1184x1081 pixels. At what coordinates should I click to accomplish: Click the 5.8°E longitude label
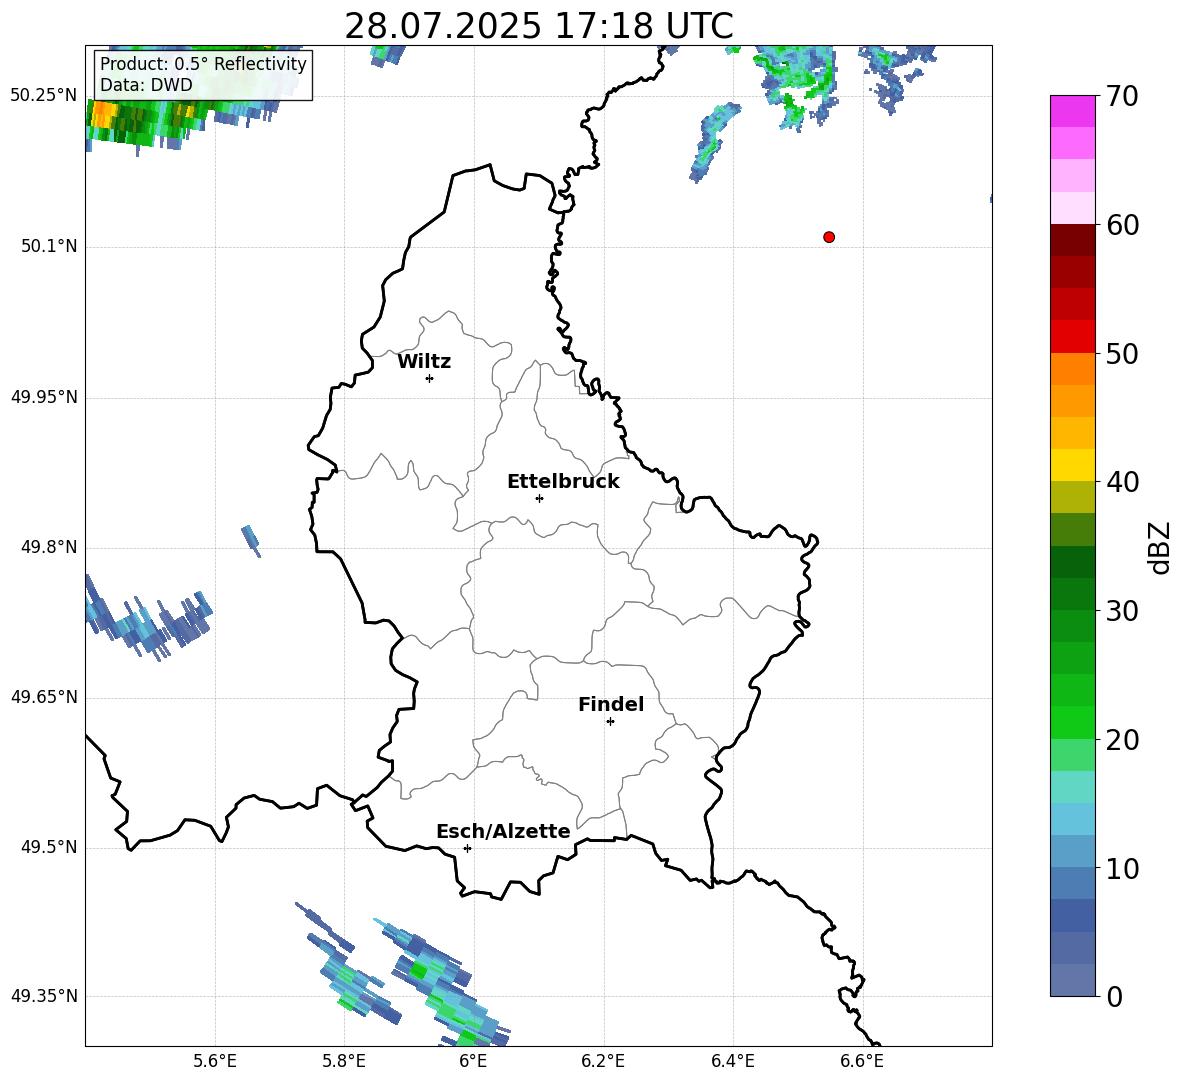pyautogui.click(x=344, y=1061)
